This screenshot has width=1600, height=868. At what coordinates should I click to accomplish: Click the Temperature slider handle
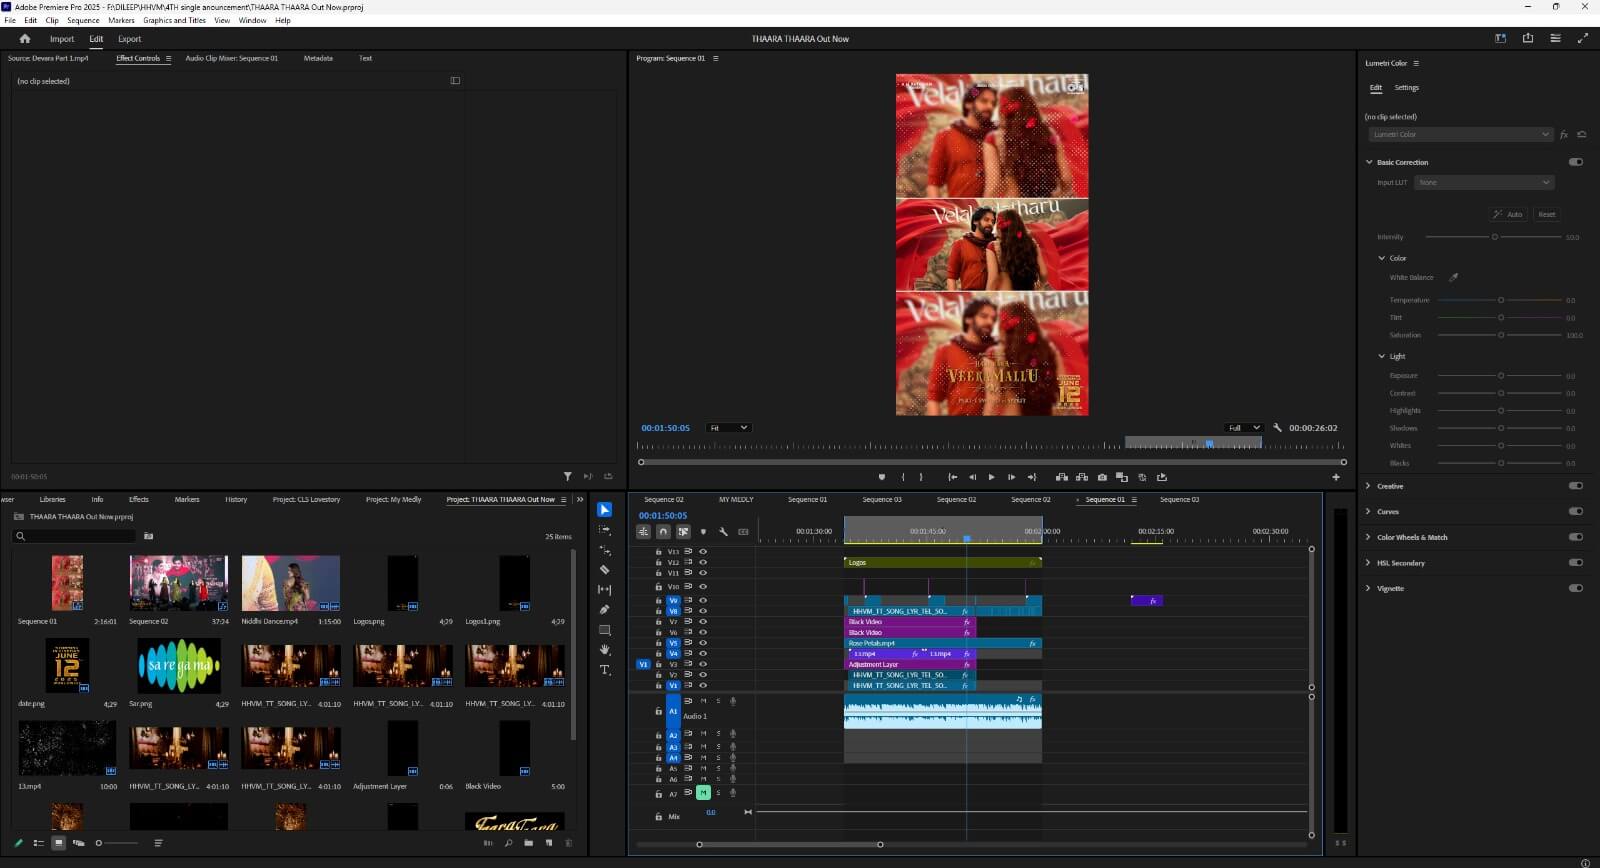coord(1501,300)
